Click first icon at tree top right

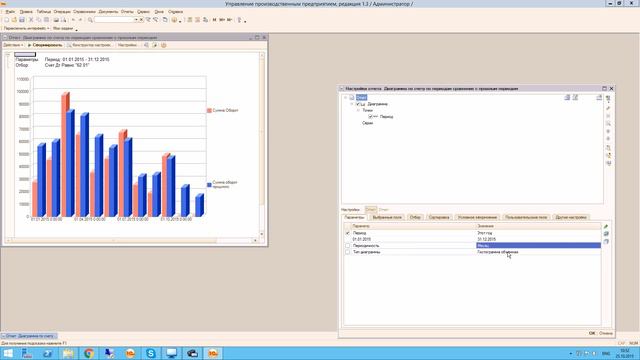[x=567, y=97]
